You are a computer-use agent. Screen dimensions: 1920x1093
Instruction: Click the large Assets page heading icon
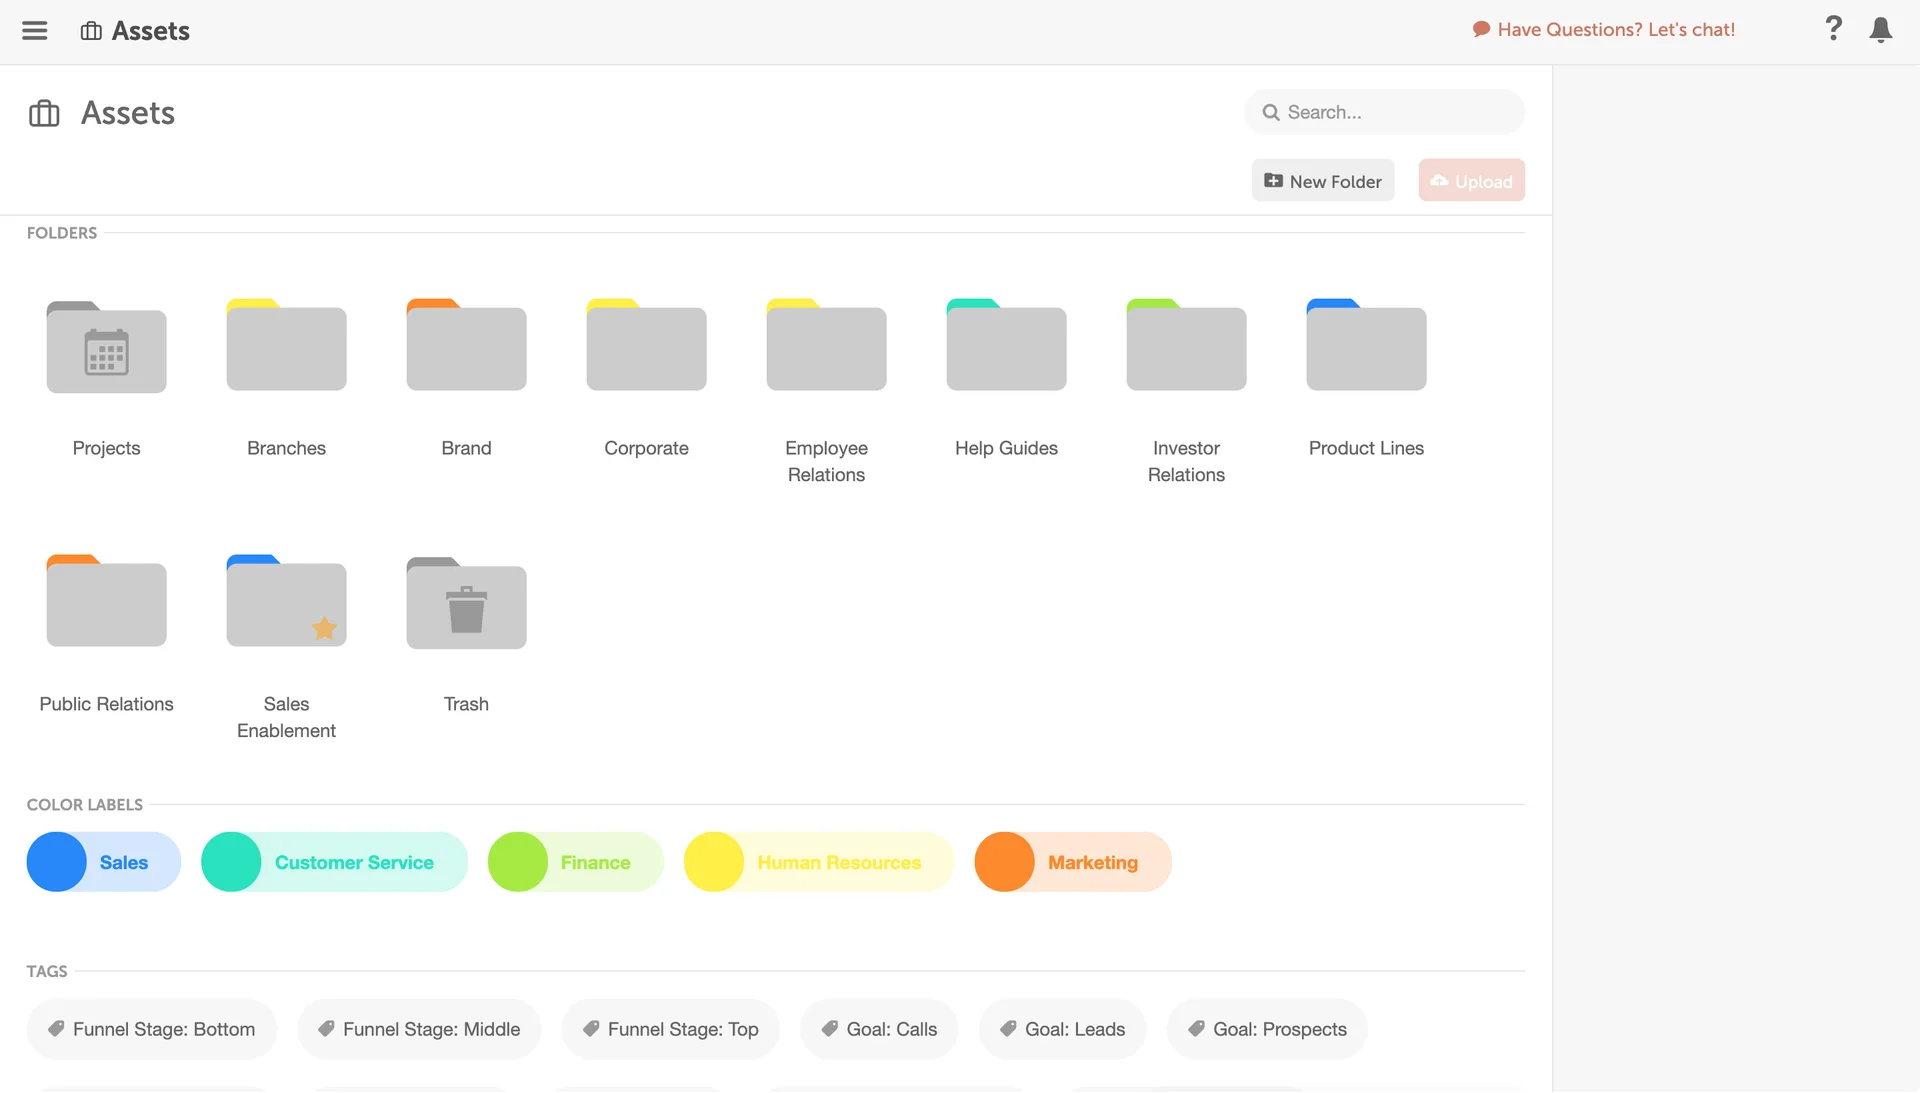coord(44,113)
